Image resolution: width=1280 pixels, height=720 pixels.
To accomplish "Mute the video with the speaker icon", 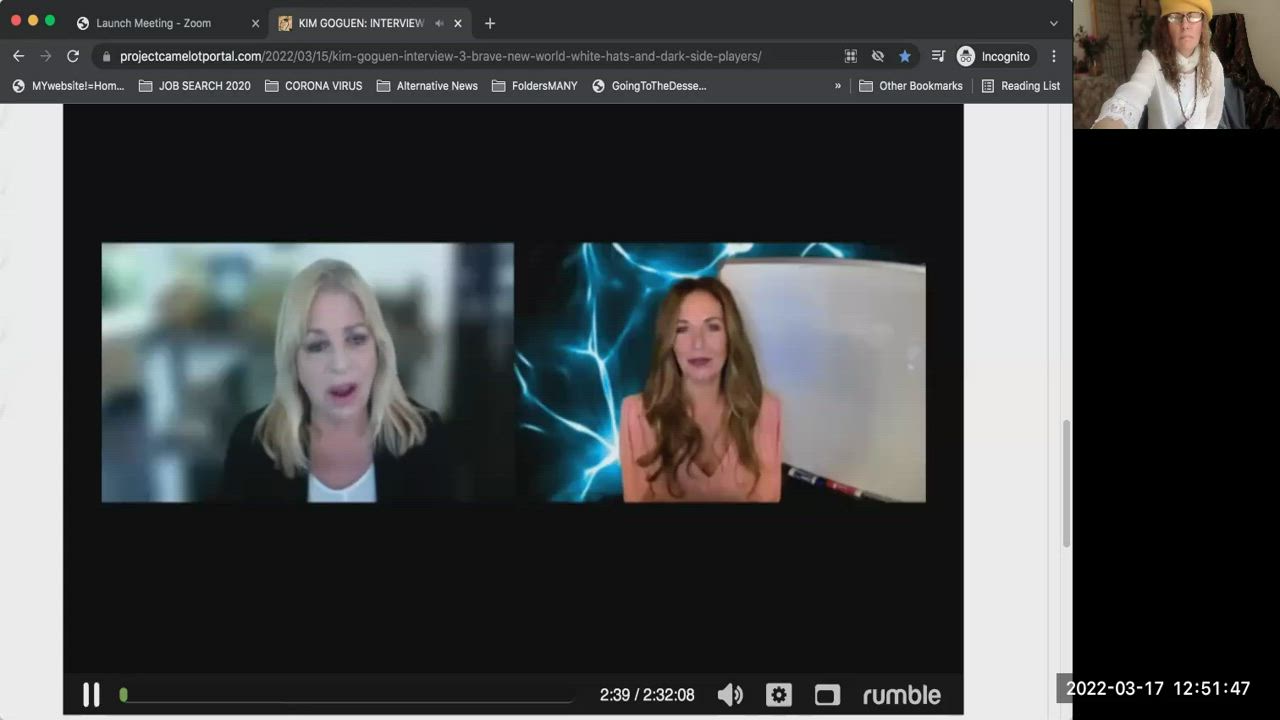I will (730, 695).
